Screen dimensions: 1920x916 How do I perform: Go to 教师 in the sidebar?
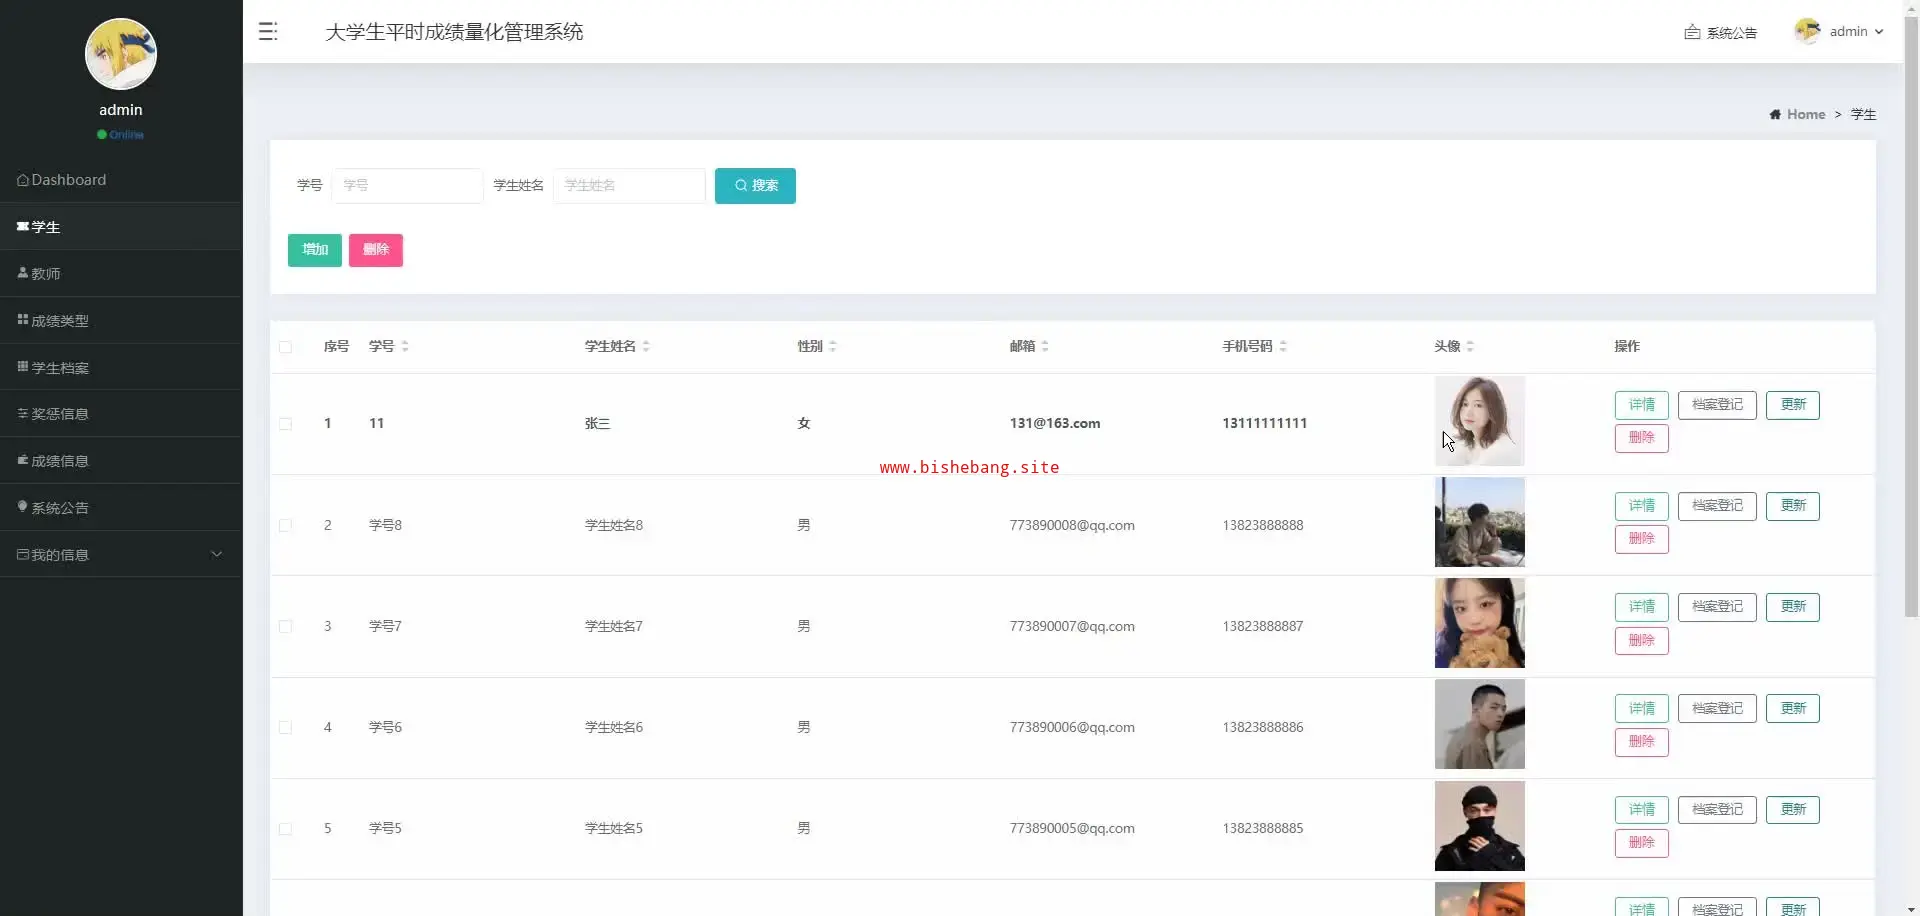tap(121, 273)
